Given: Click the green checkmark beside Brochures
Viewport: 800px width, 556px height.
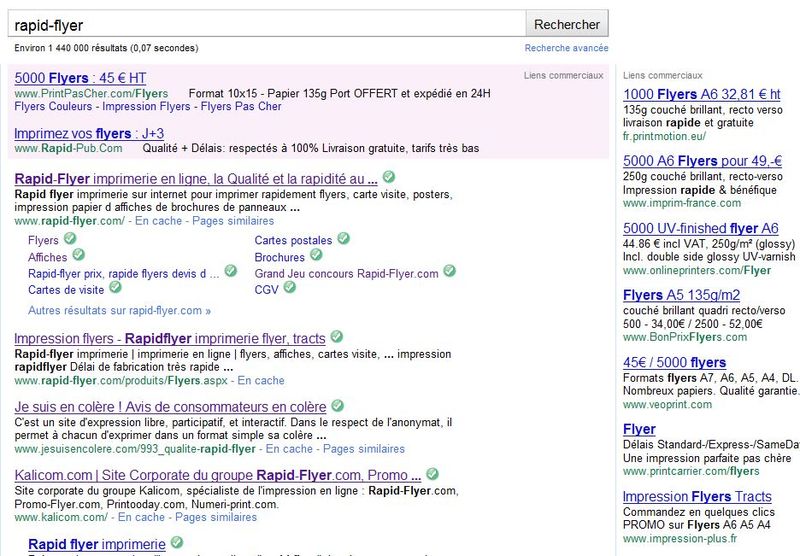Looking at the screenshot, I should click(x=316, y=254).
